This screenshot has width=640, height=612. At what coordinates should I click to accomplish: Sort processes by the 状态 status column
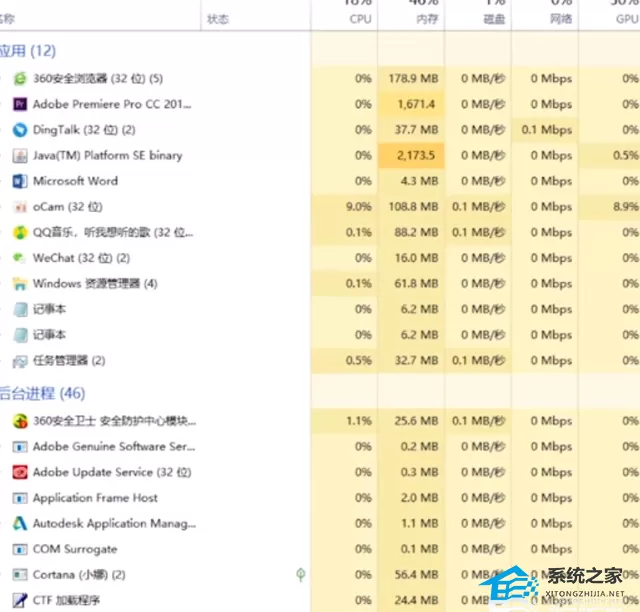256,15
